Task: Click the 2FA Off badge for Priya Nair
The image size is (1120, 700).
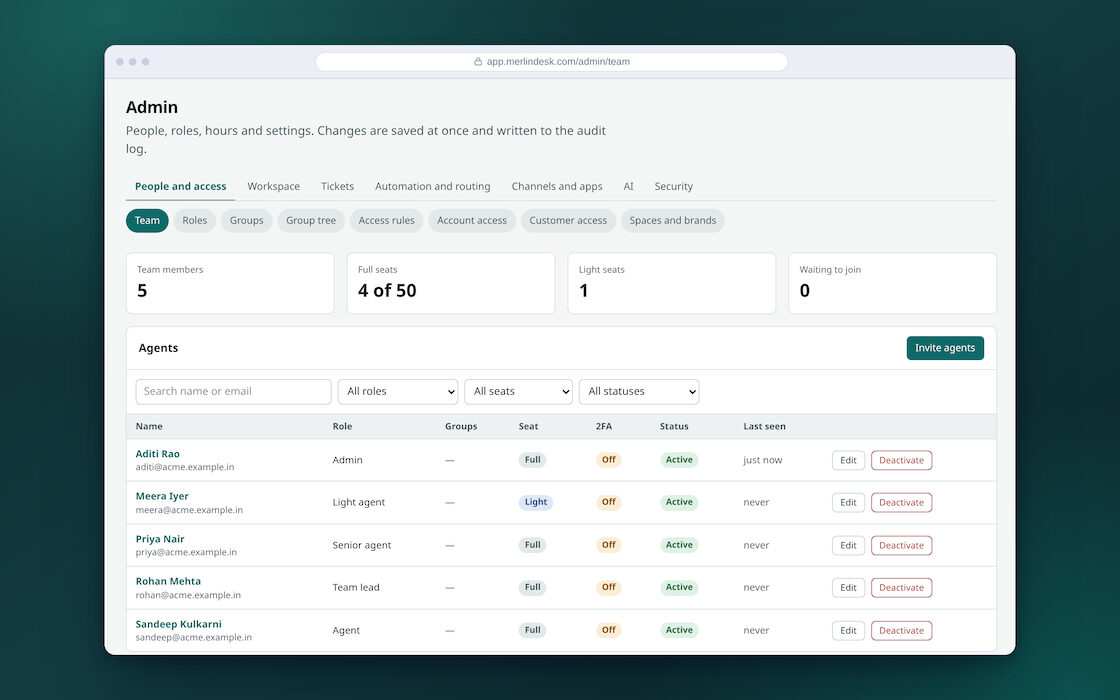Action: (609, 545)
